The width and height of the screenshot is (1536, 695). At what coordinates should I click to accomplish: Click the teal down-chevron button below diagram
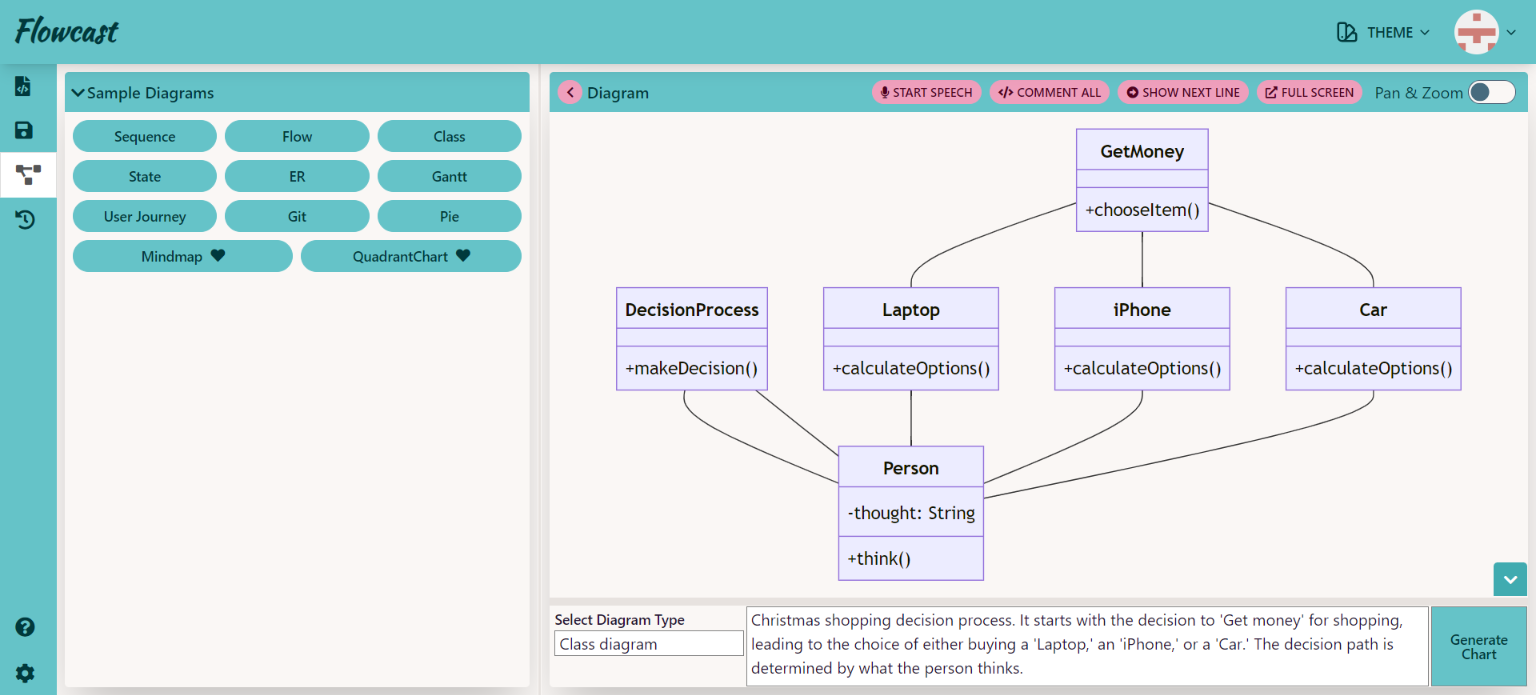pyautogui.click(x=1509, y=579)
